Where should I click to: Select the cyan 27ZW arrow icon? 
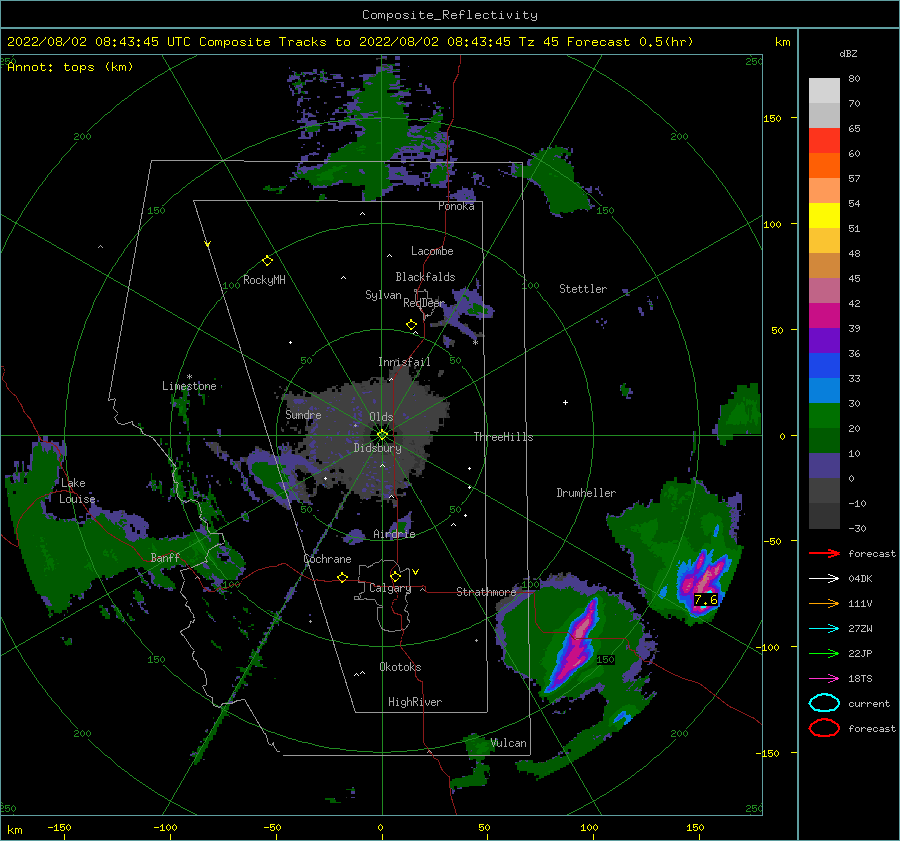click(824, 629)
